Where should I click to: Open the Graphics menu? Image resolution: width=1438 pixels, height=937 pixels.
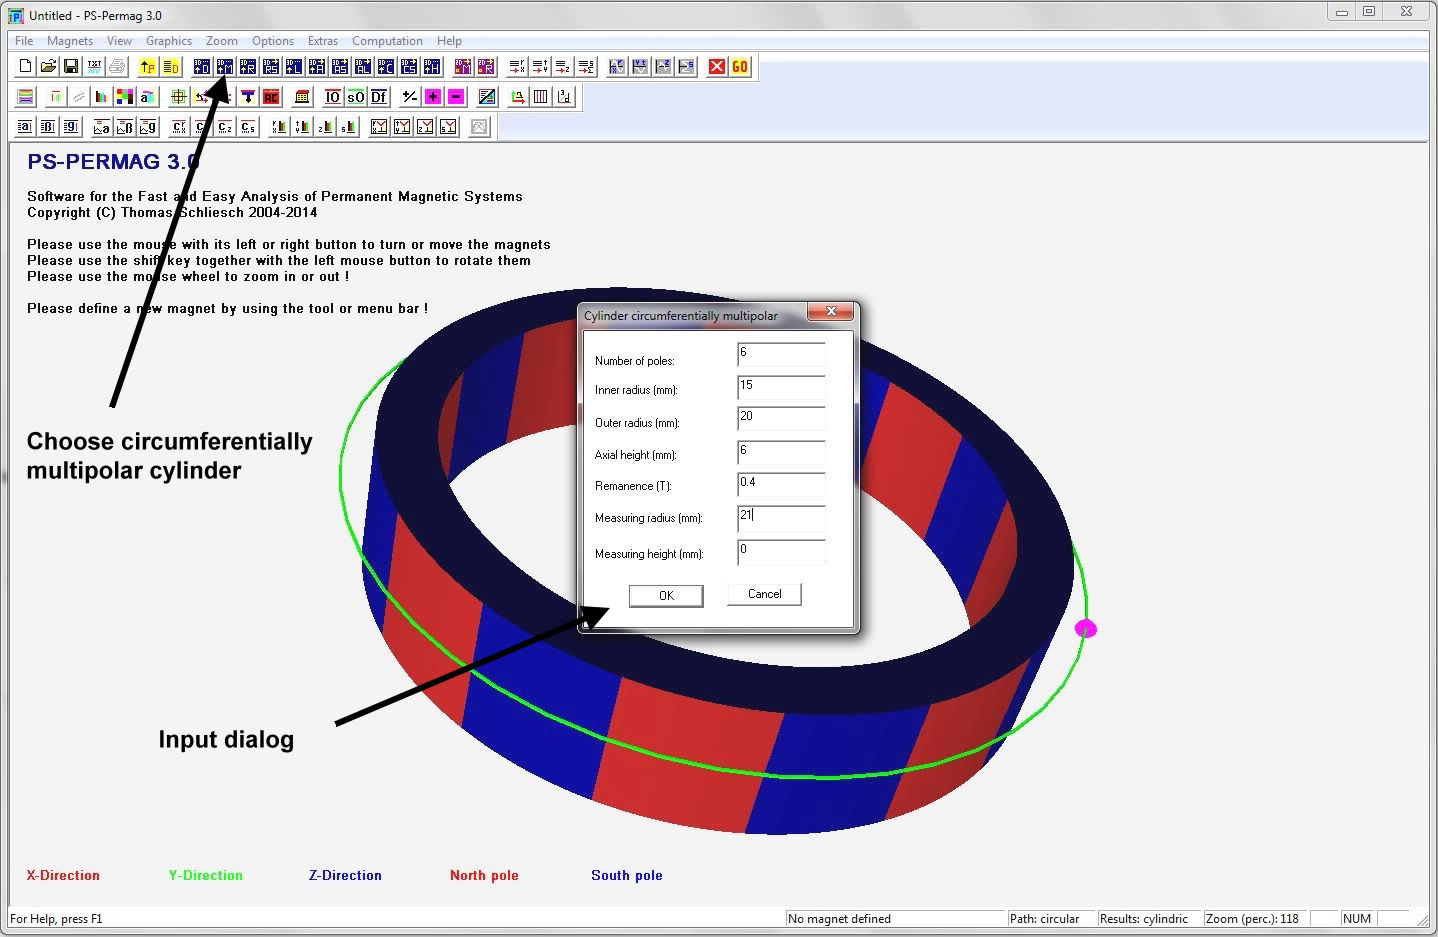[169, 41]
